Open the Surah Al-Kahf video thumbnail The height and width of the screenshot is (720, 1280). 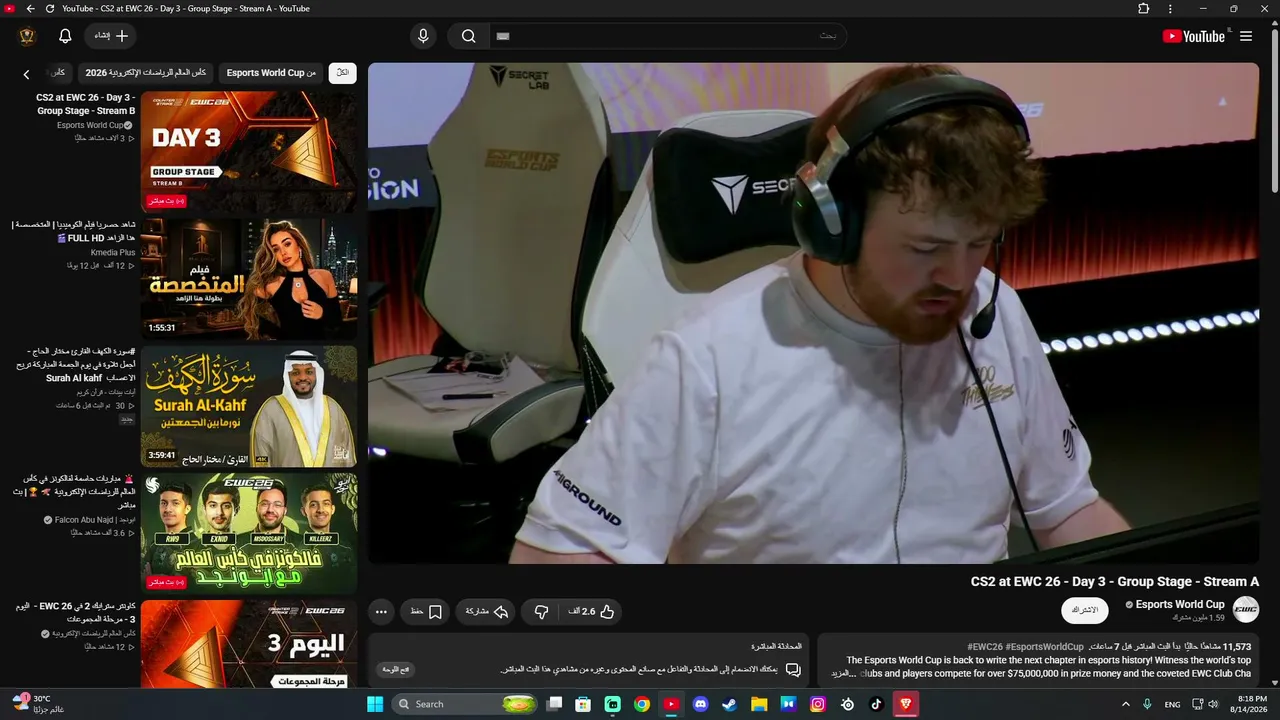249,406
